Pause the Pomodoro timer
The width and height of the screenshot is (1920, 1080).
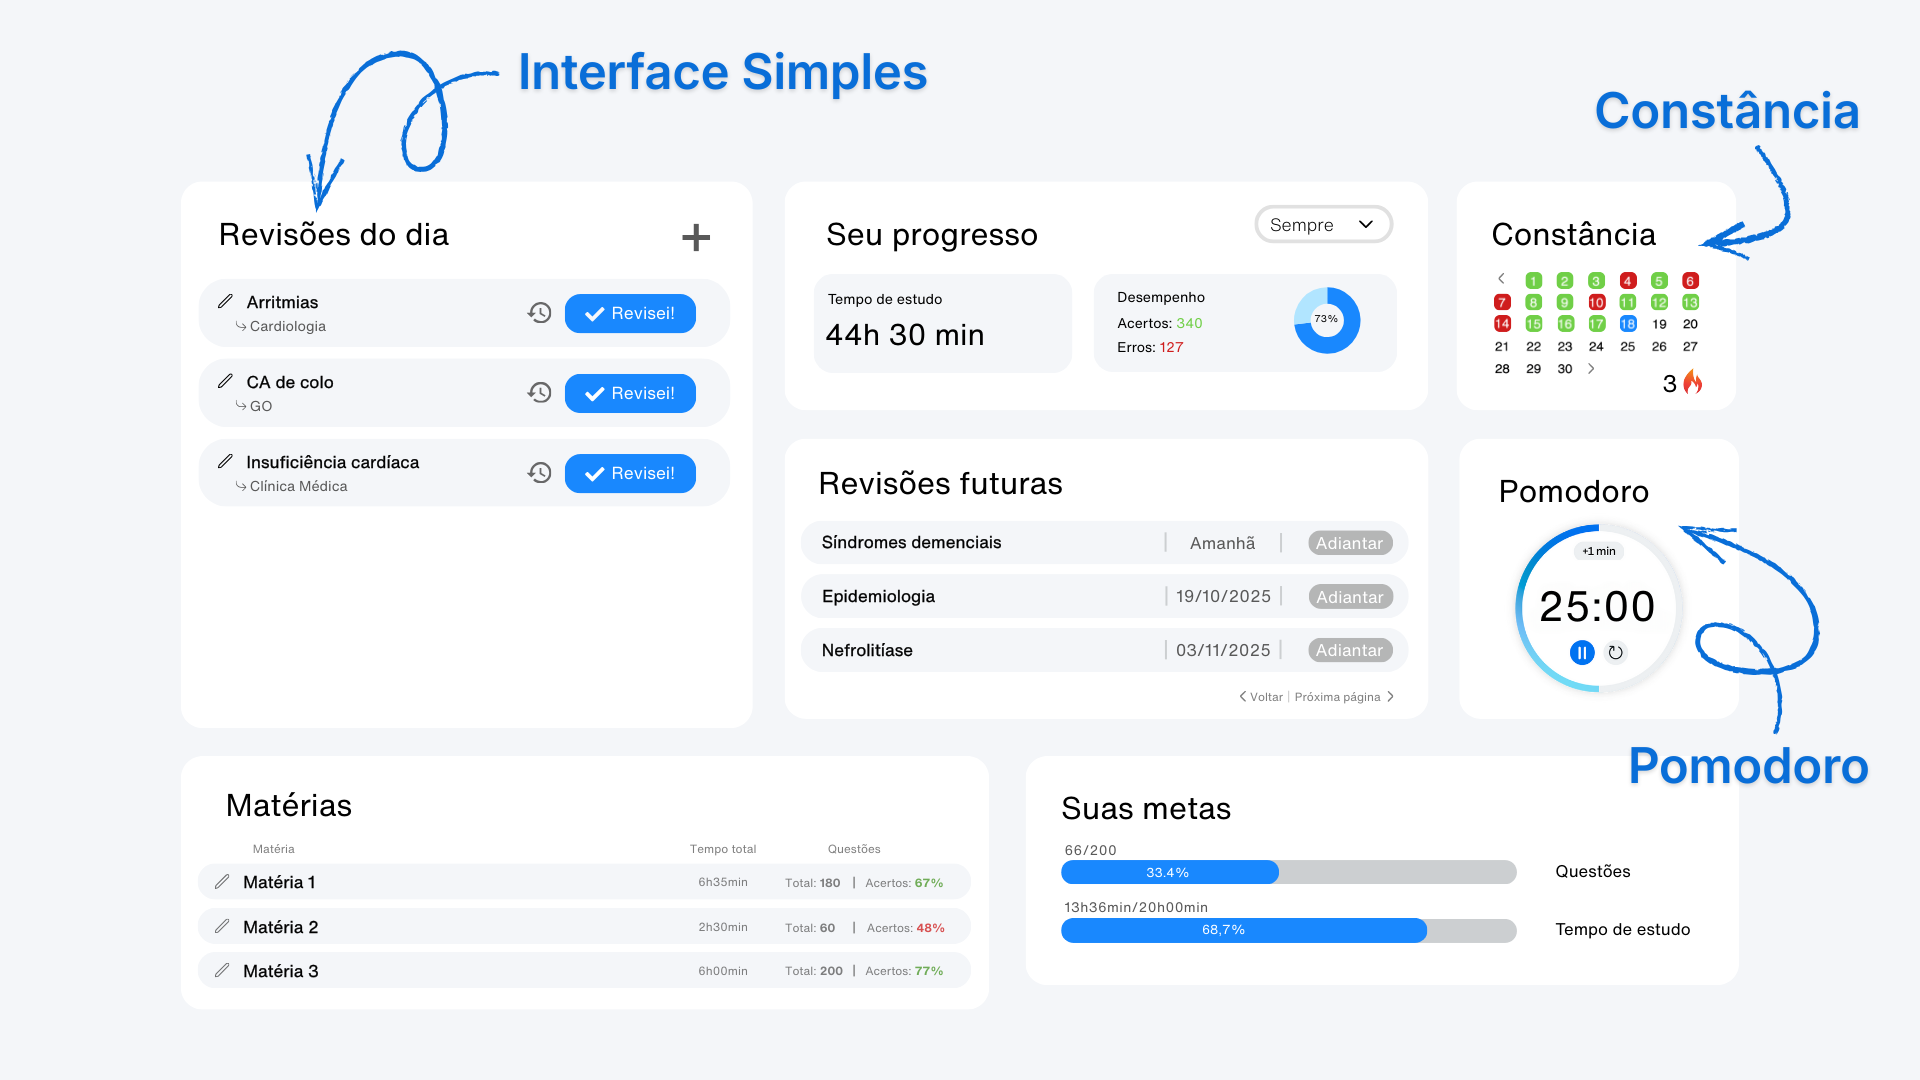tap(1581, 653)
